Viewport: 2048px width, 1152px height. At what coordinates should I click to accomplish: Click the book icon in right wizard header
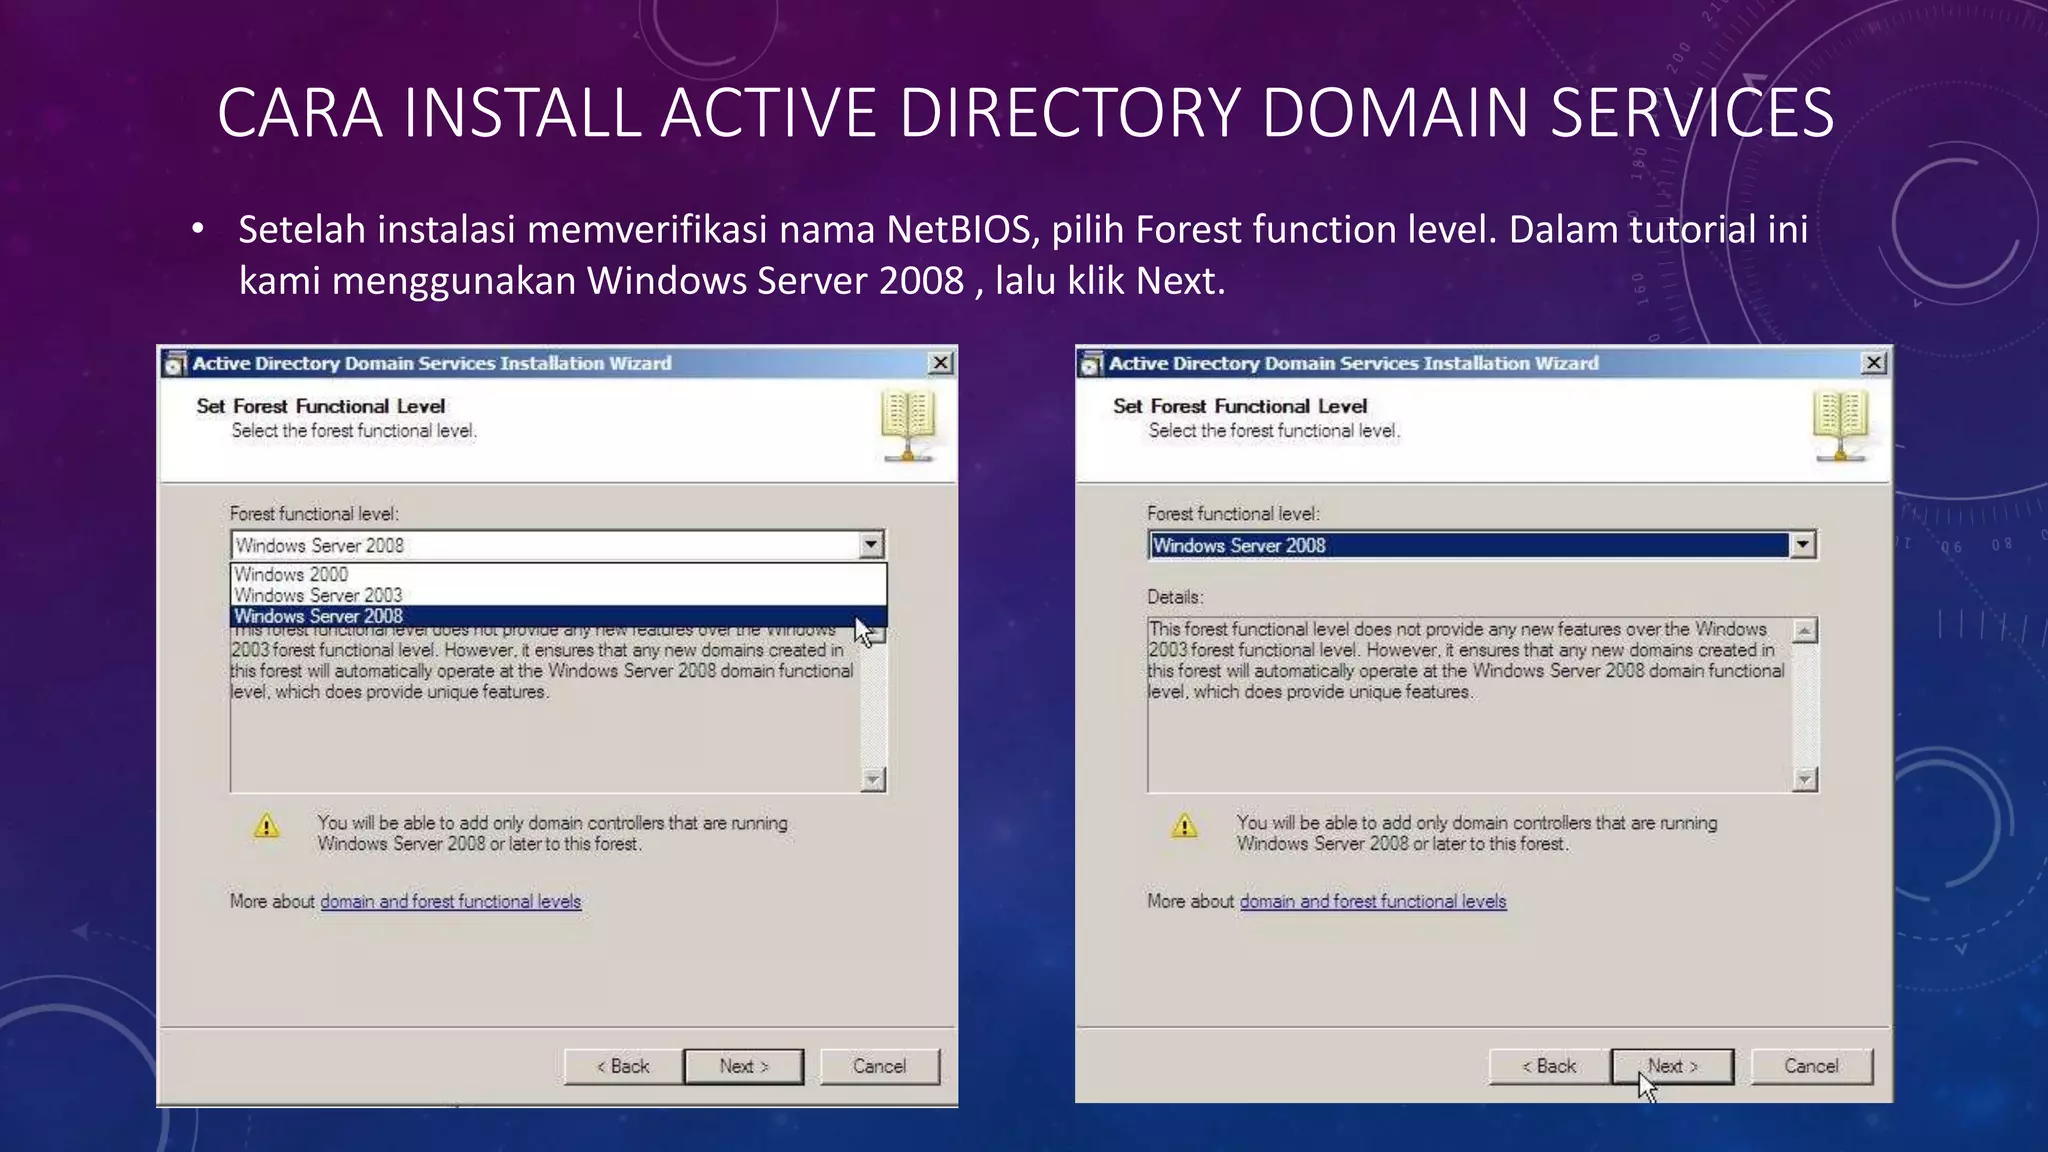[1840, 427]
